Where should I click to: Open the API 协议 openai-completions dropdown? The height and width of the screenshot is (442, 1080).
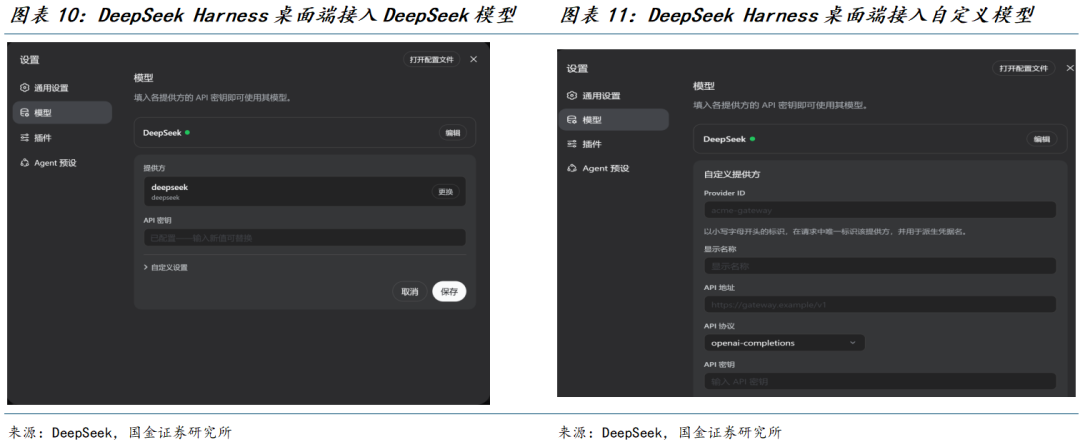click(784, 343)
